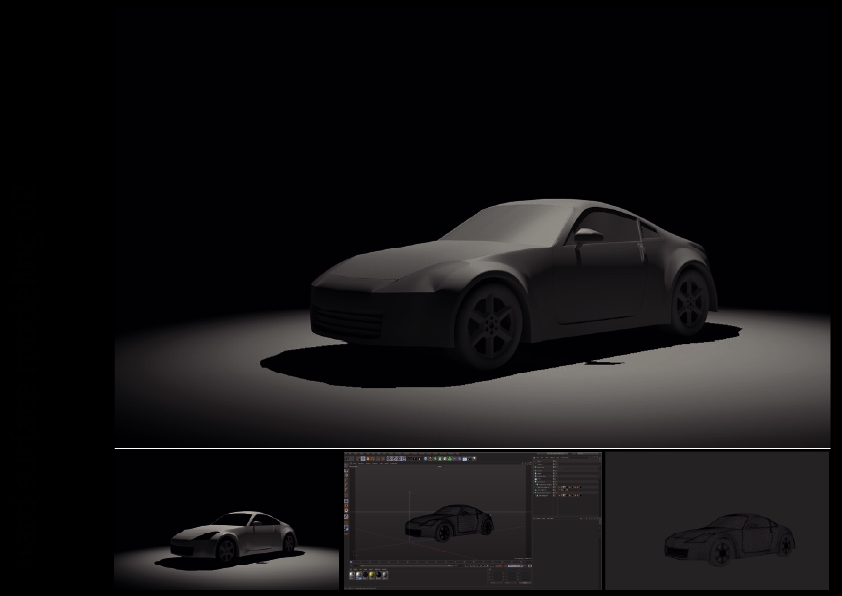Switch to Texture mode in left toolbar
The width and height of the screenshot is (842, 596).
[346, 475]
